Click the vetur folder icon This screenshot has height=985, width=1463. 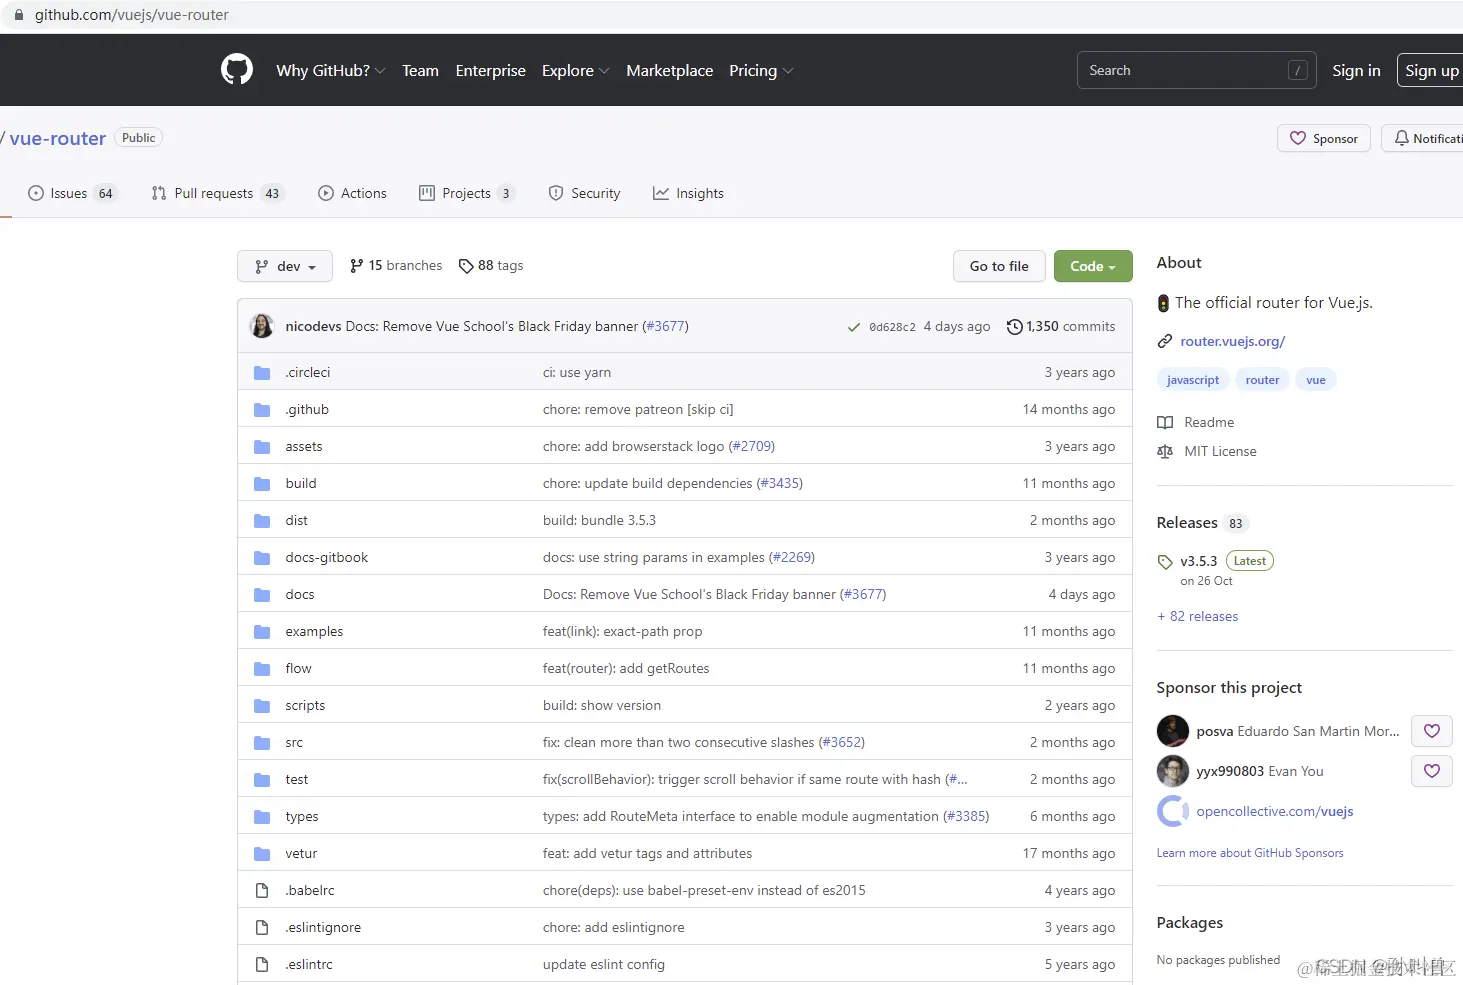coord(262,853)
